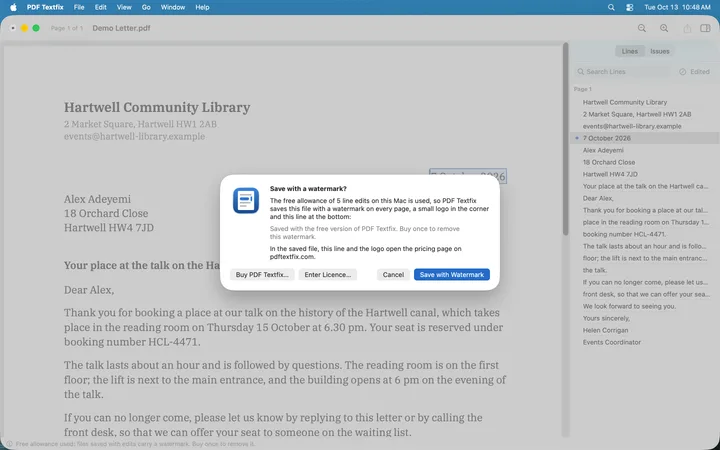Choose Buy PDF Textfix... button

coord(262,275)
